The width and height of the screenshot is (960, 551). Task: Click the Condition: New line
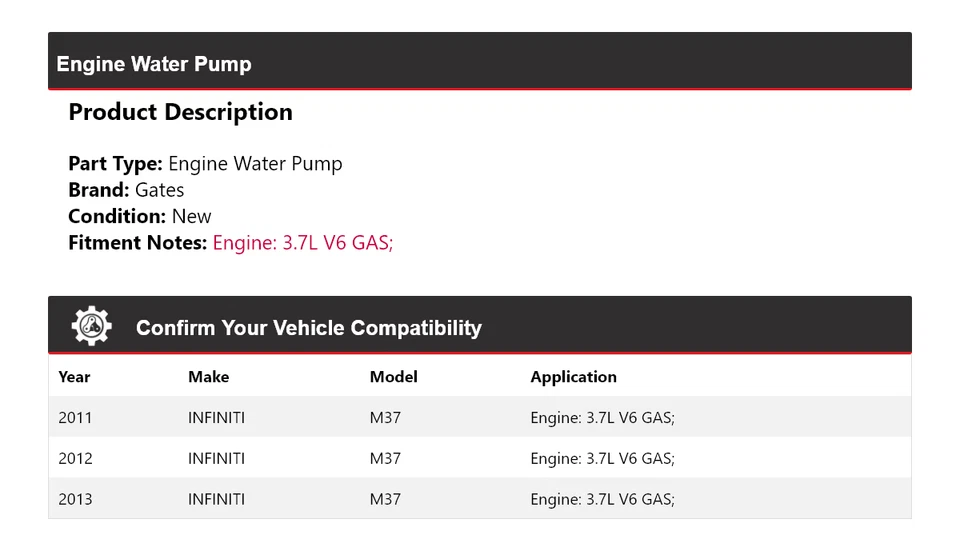point(140,216)
